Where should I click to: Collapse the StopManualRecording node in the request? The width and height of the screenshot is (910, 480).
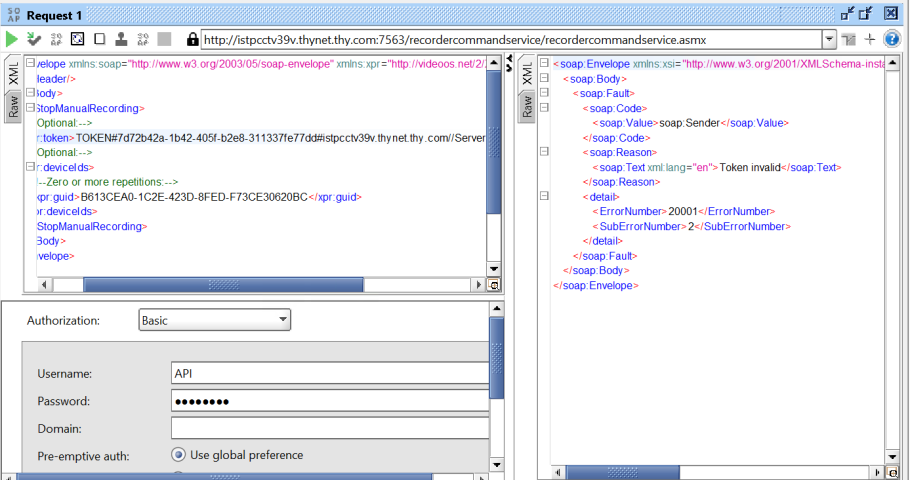pyautogui.click(x=29, y=108)
